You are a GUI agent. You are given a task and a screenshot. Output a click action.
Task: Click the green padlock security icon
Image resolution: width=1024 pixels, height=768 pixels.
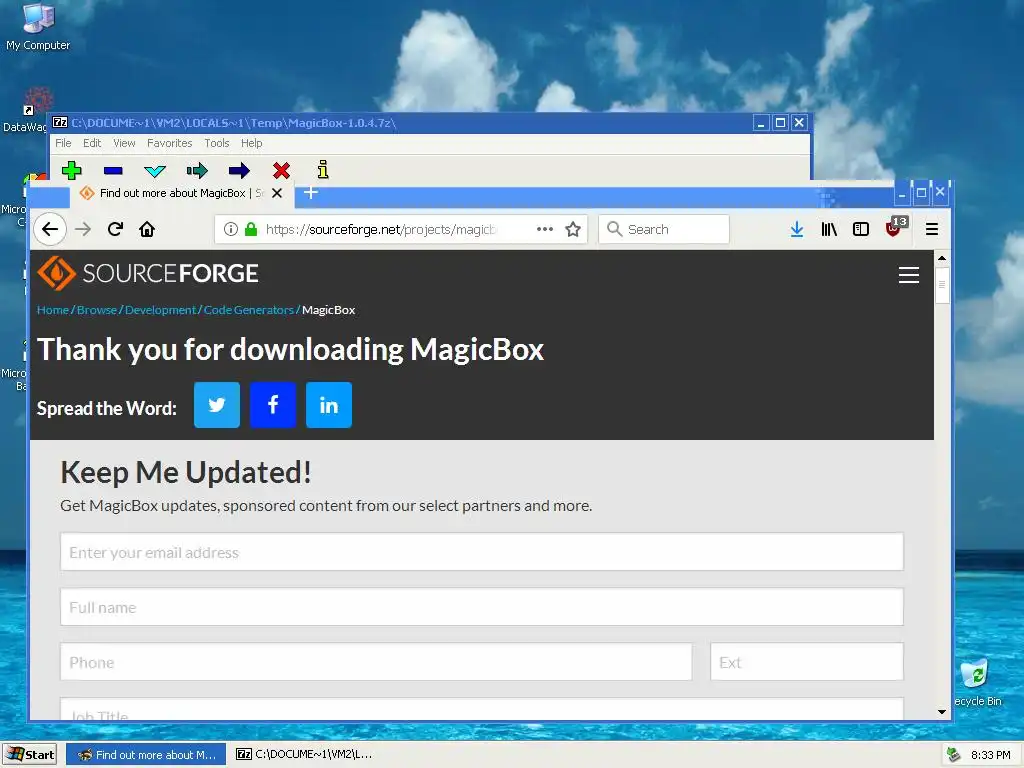point(251,229)
